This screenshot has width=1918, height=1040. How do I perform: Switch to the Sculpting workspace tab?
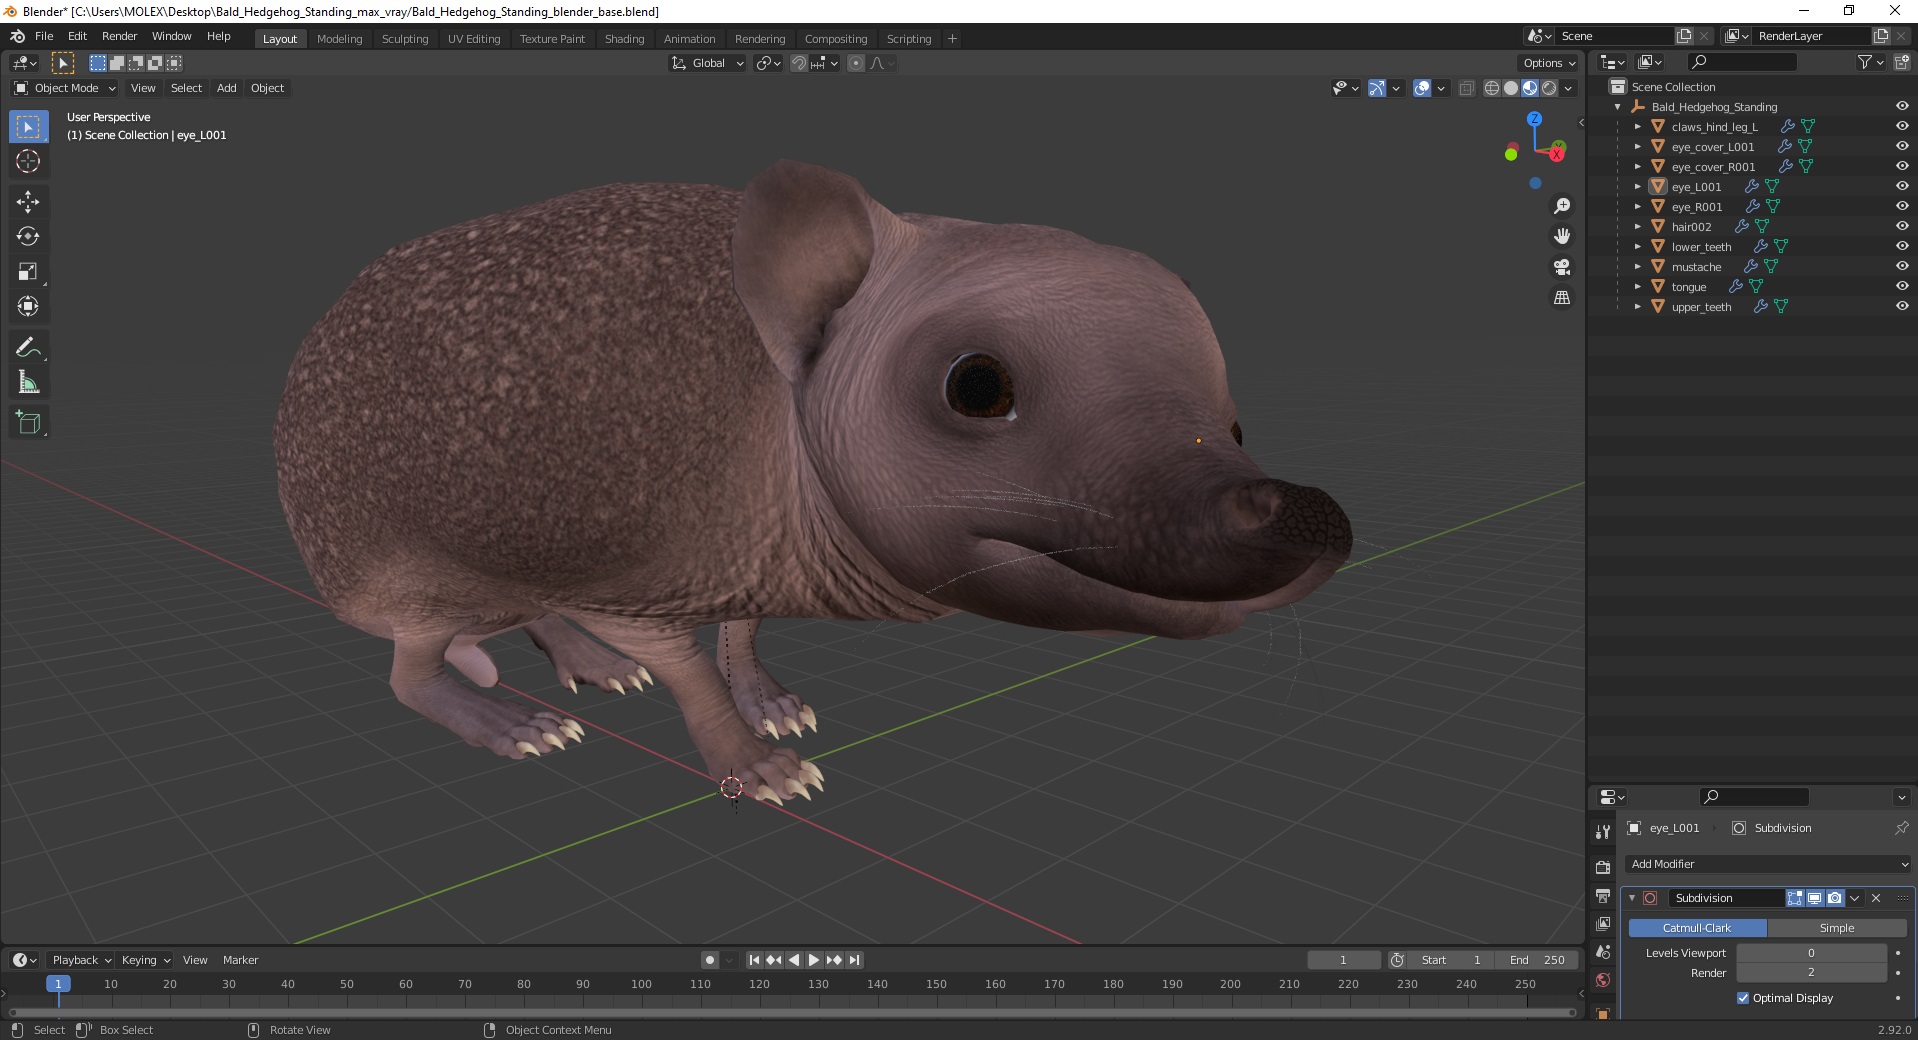(404, 39)
